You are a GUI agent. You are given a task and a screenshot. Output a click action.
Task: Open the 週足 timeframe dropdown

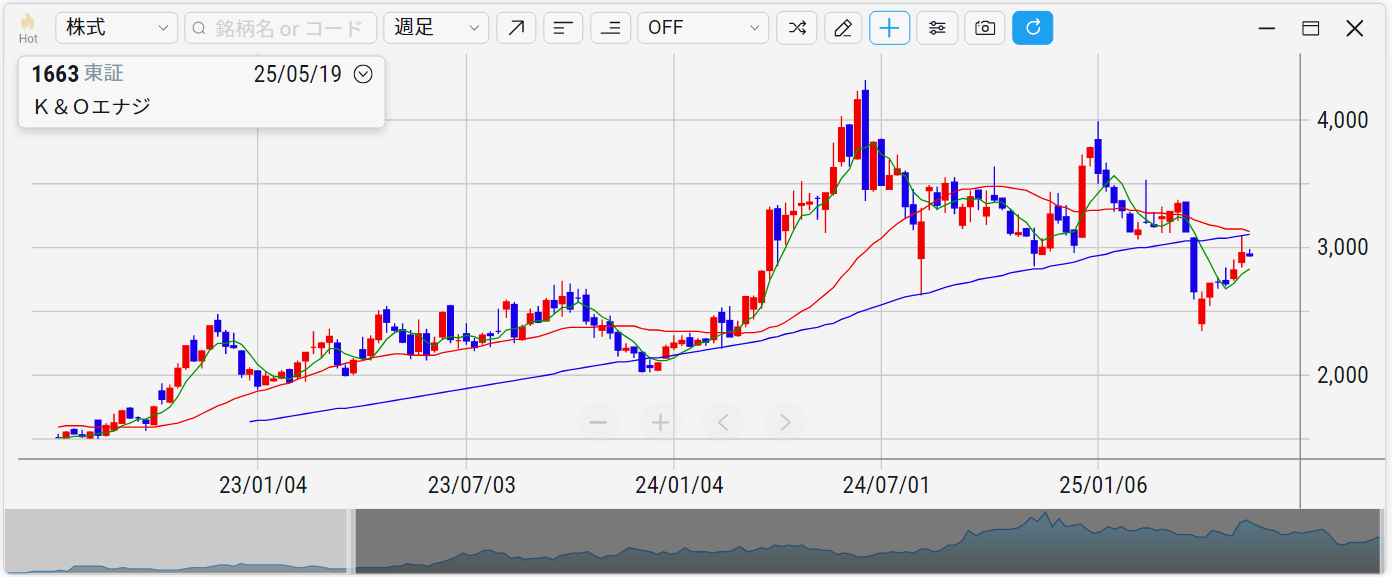tap(436, 28)
